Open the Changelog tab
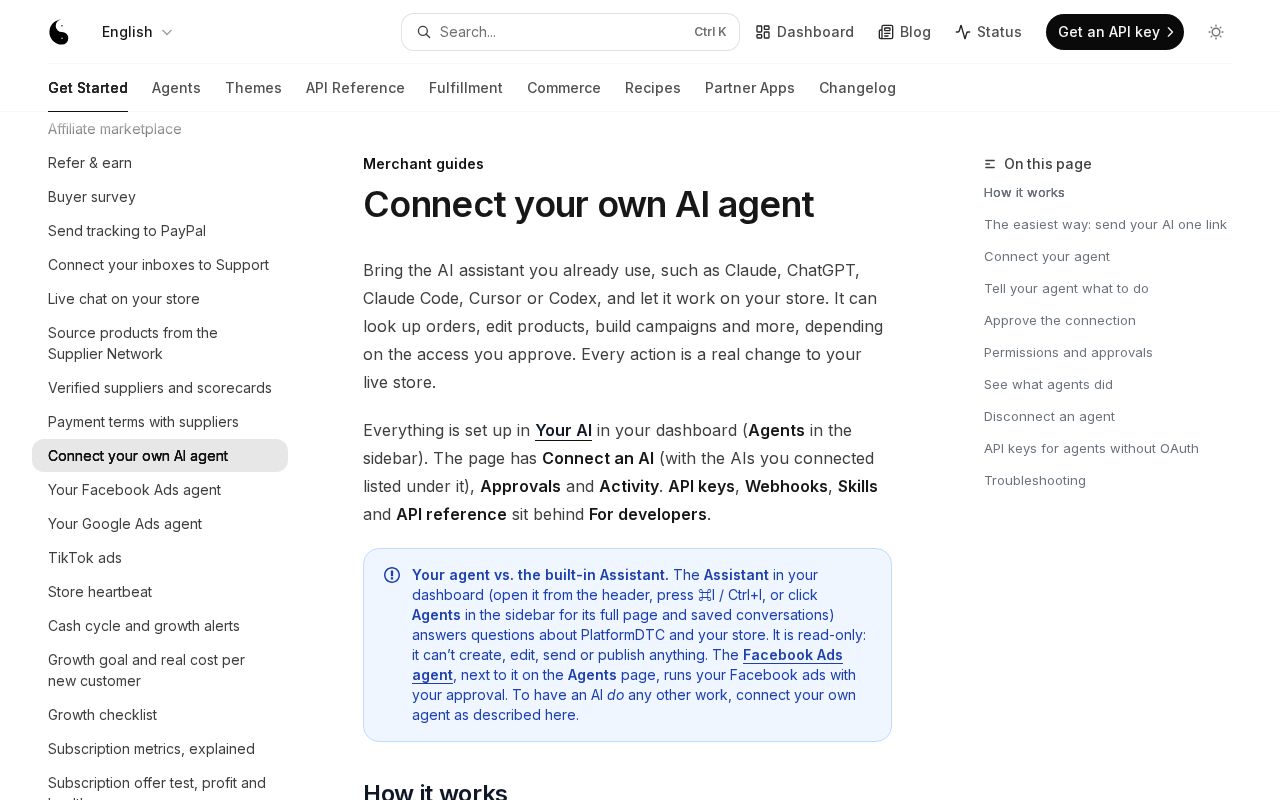1280x800 pixels. coord(857,88)
